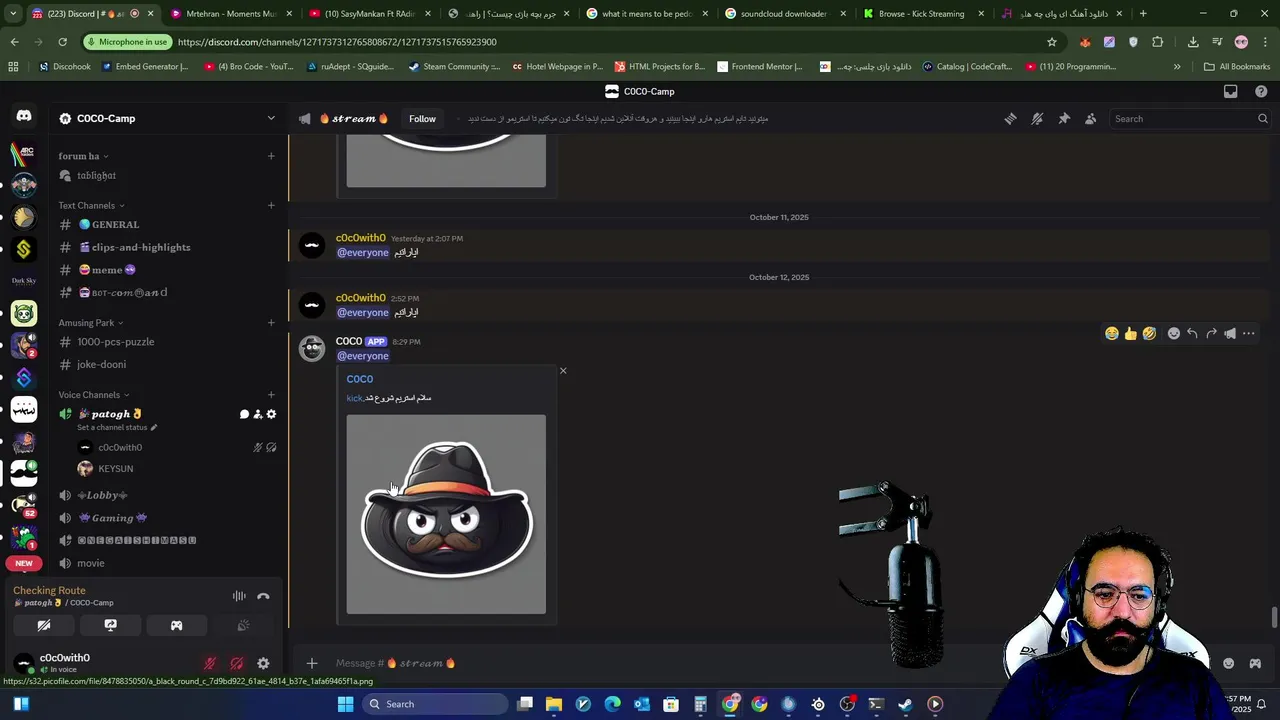Open more options for the message
1280x720 pixels.
tap(1249, 334)
